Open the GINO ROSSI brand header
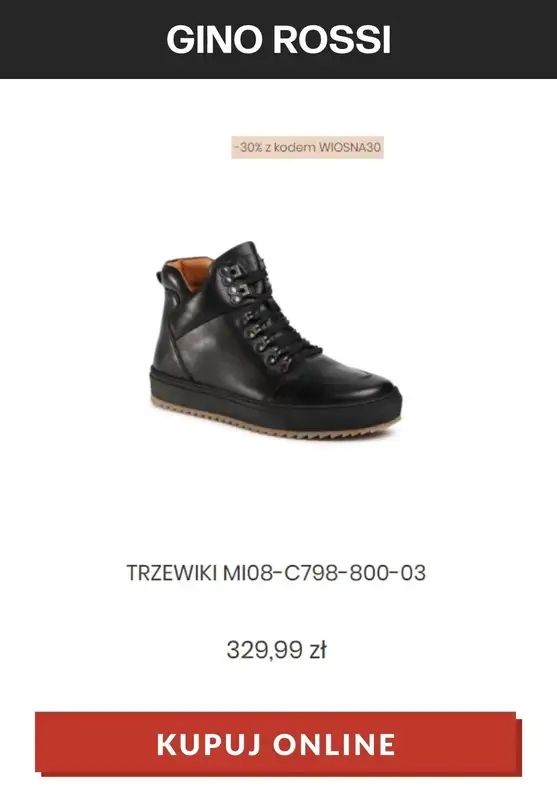 coord(278,39)
